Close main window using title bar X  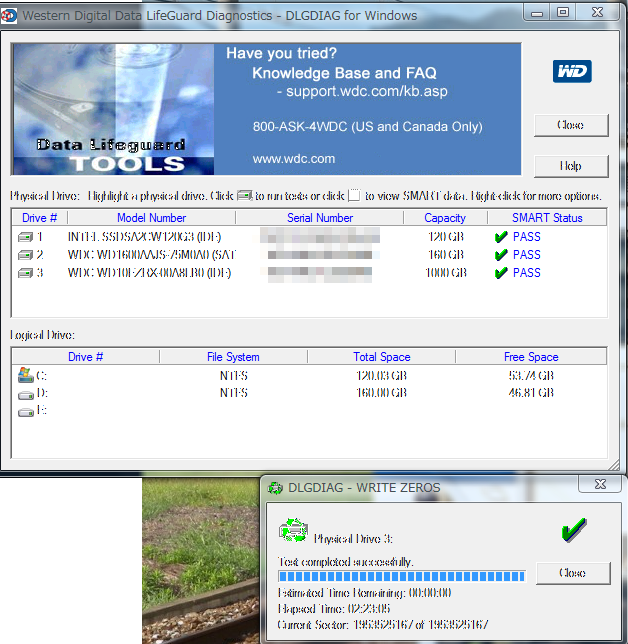point(597,13)
